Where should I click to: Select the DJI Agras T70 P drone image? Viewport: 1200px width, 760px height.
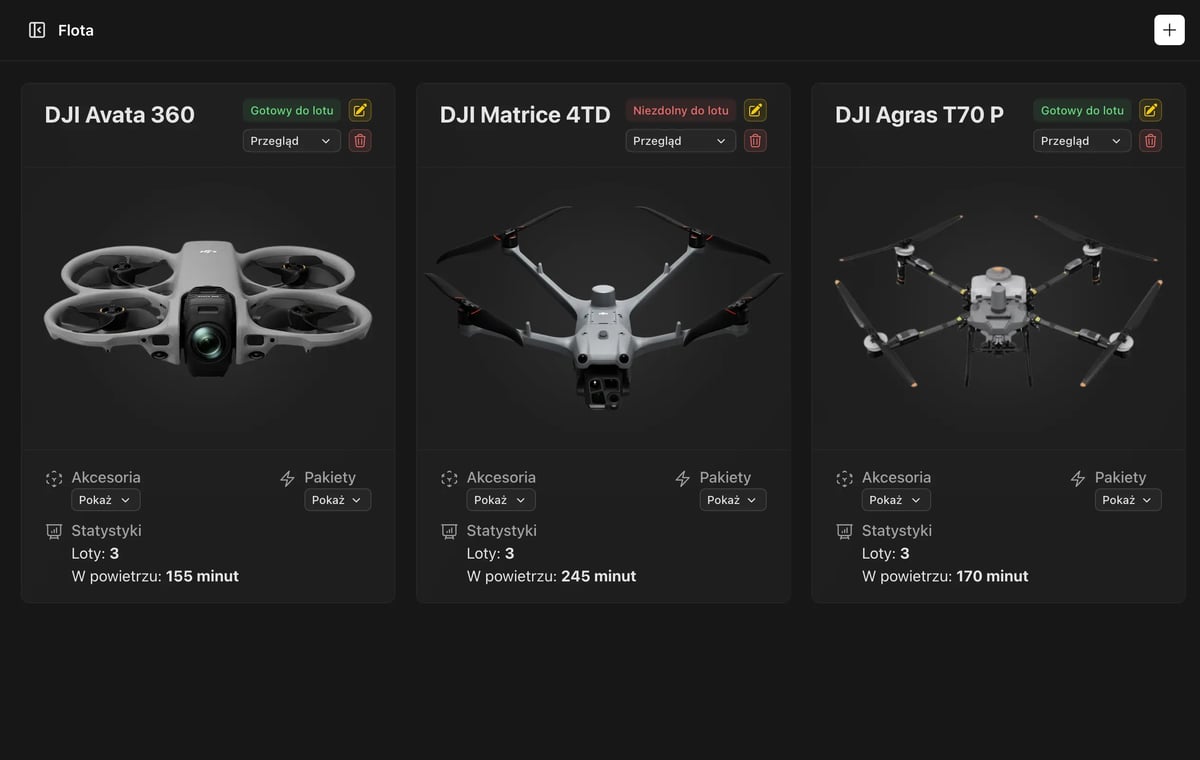click(998, 300)
